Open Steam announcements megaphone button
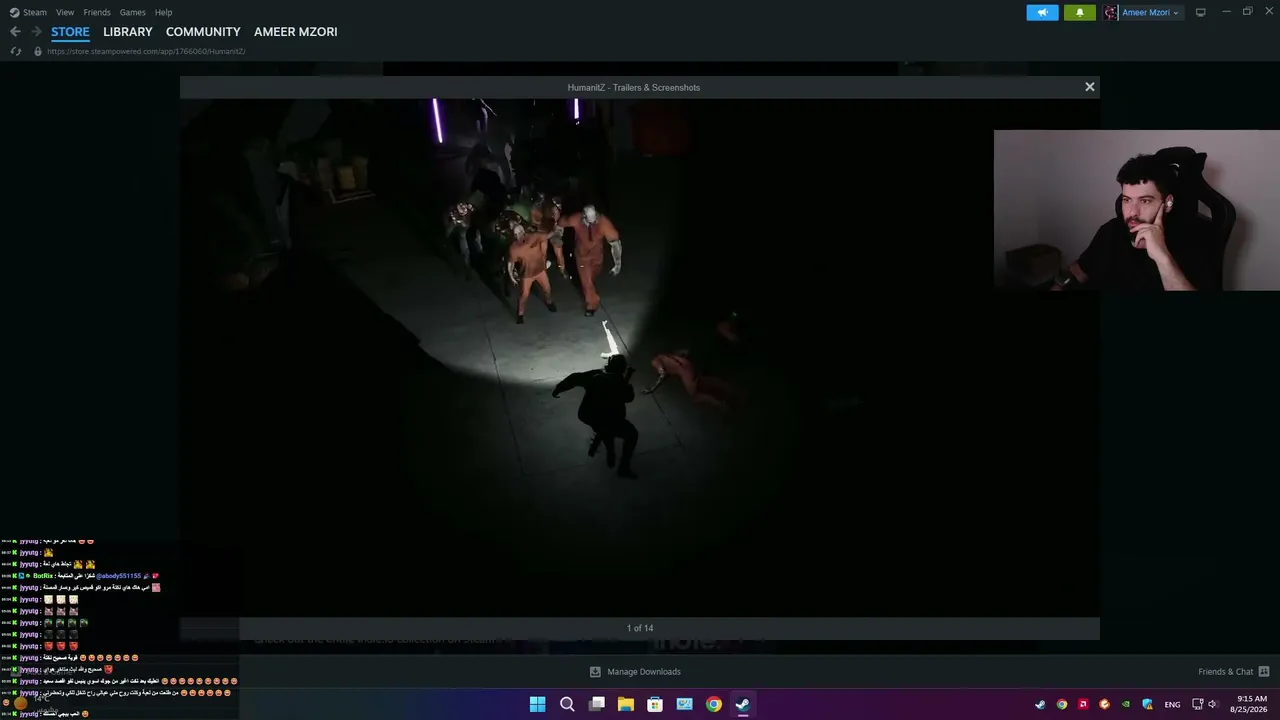Screen dimensions: 1280x720 pos(1042,12)
